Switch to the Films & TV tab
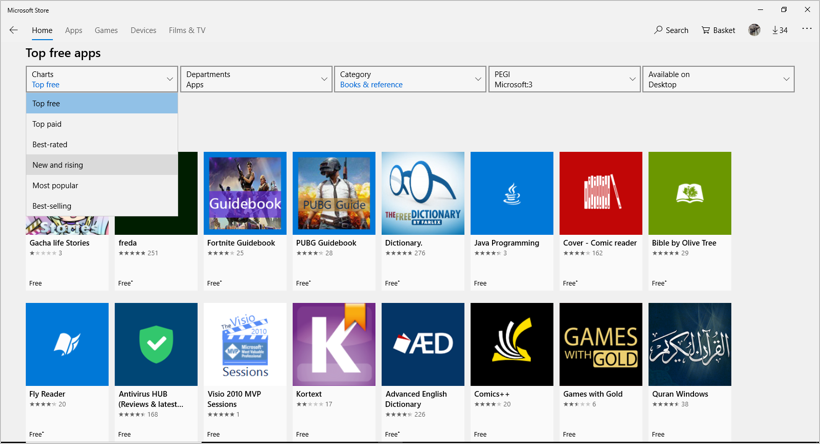Viewport: 820px width, 444px height. 187,30
